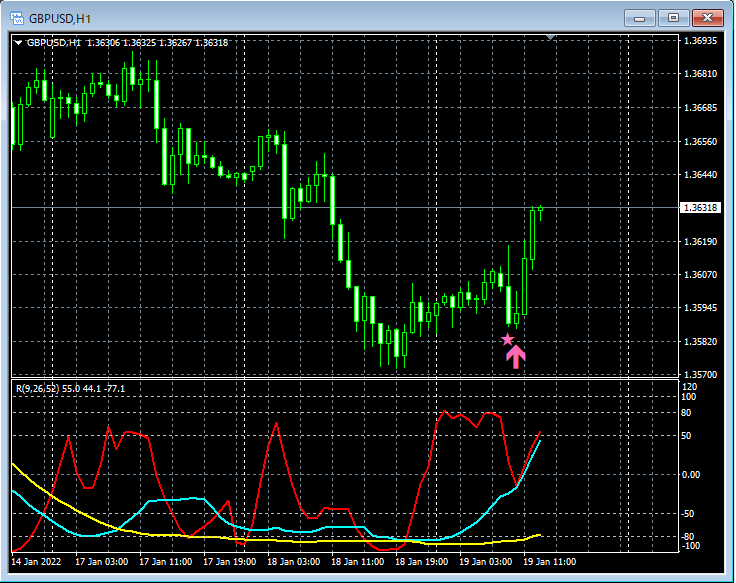Screen dimensions: 736x583
Task: Click the GBPUSD,H1 chart window icon
Action: tap(17, 18)
